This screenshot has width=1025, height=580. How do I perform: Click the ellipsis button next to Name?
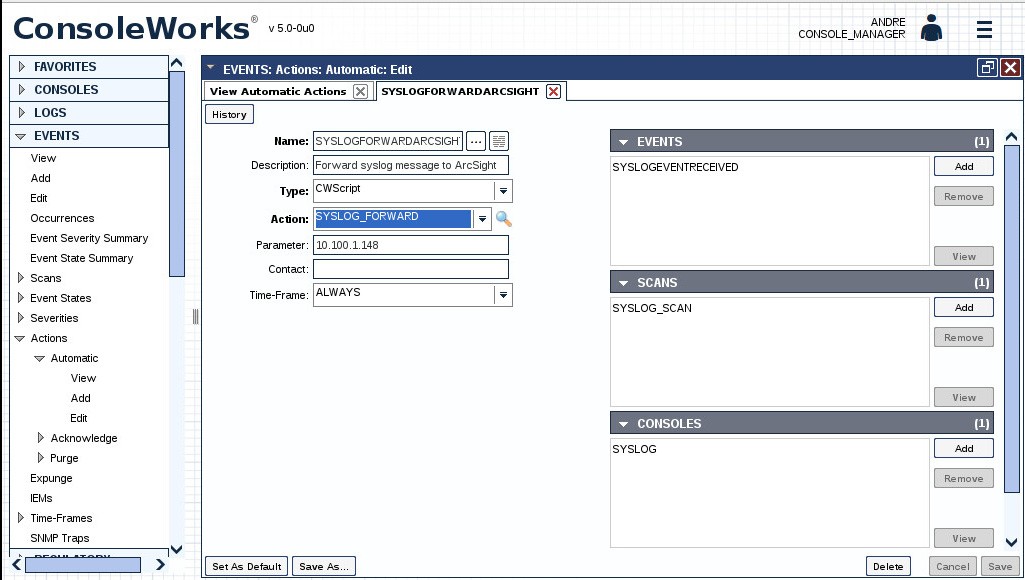click(x=476, y=141)
